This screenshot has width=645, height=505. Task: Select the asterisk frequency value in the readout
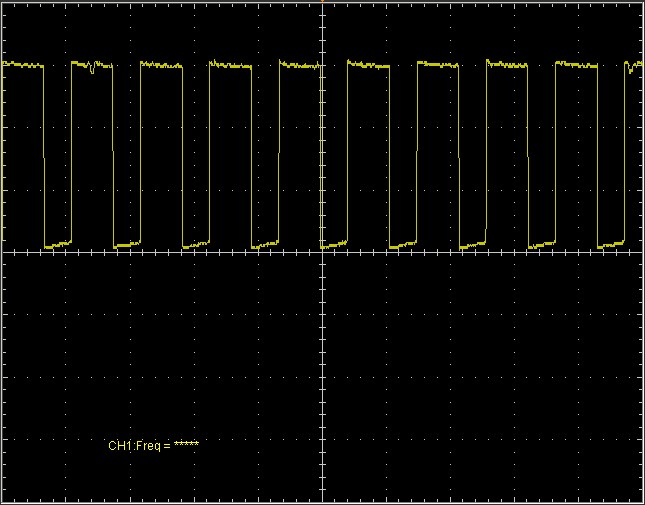coord(186,444)
